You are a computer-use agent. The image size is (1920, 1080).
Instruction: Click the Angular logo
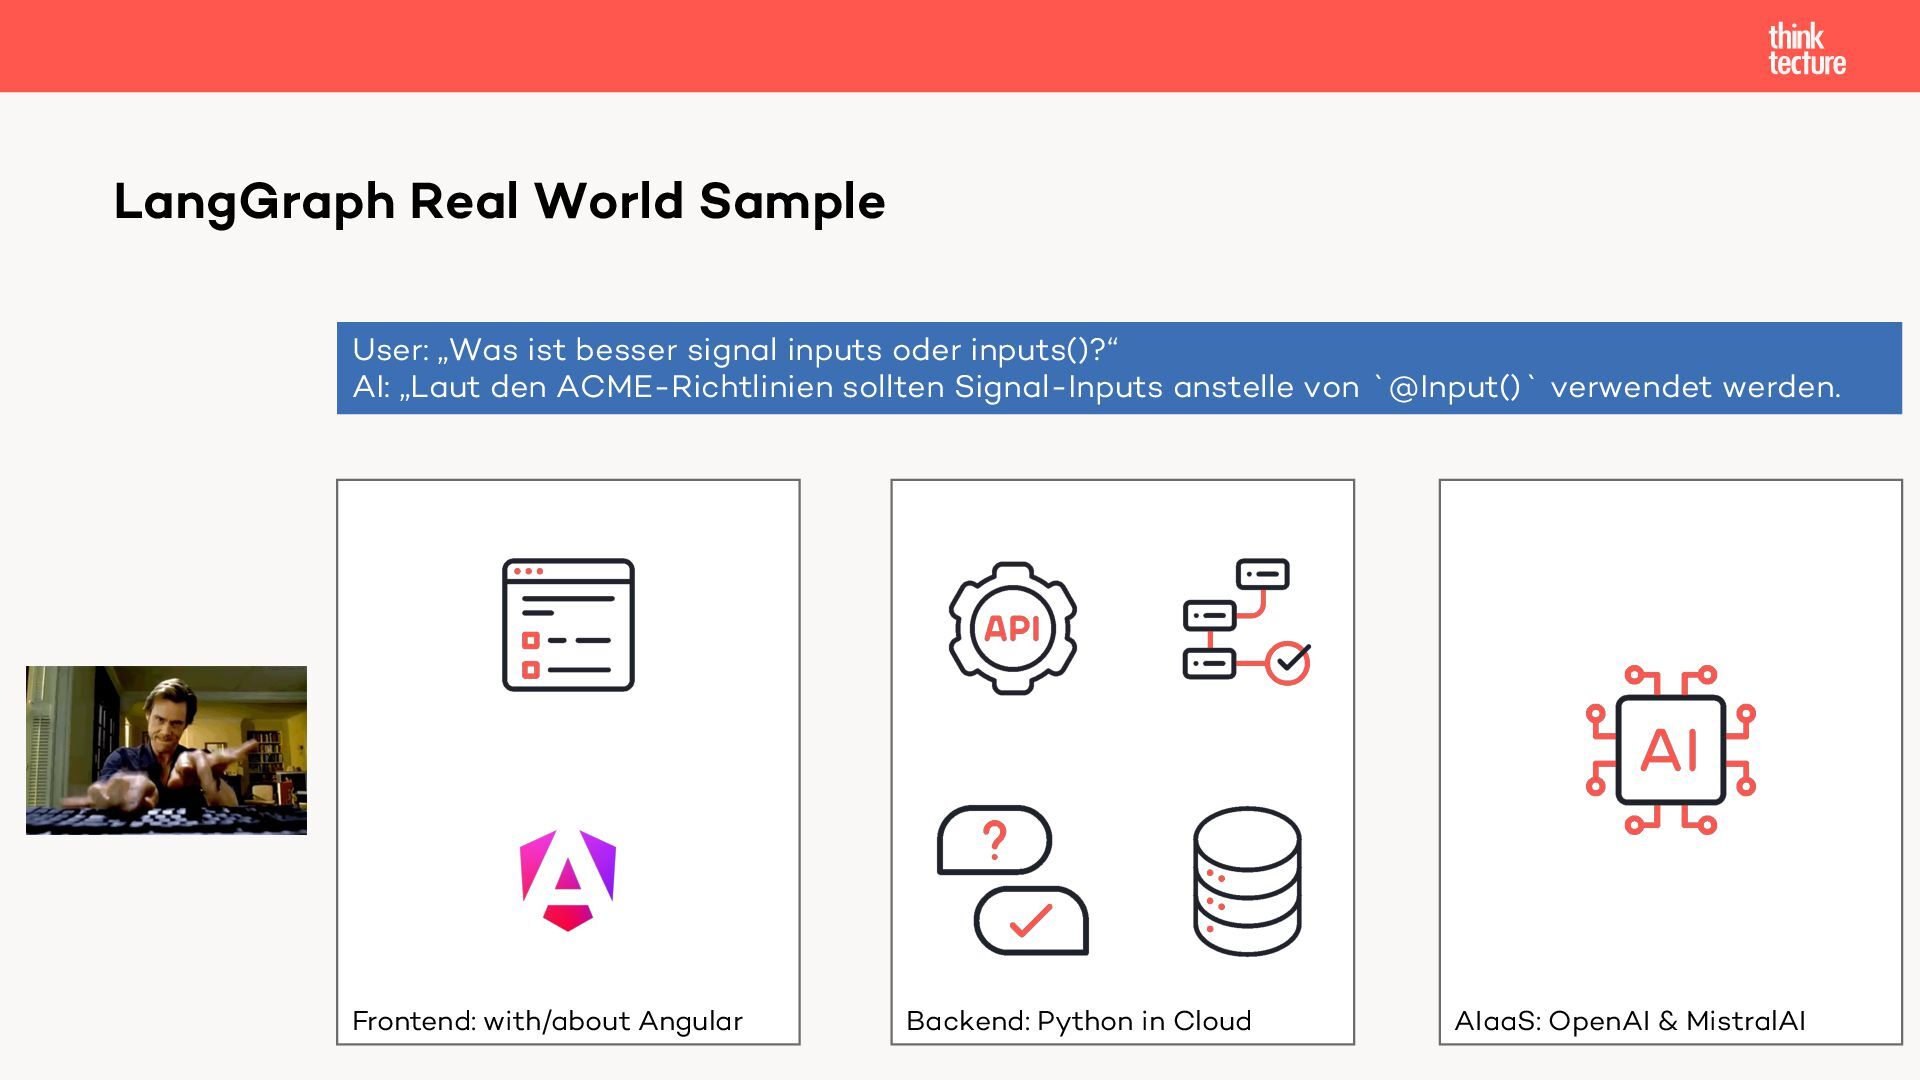point(568,880)
